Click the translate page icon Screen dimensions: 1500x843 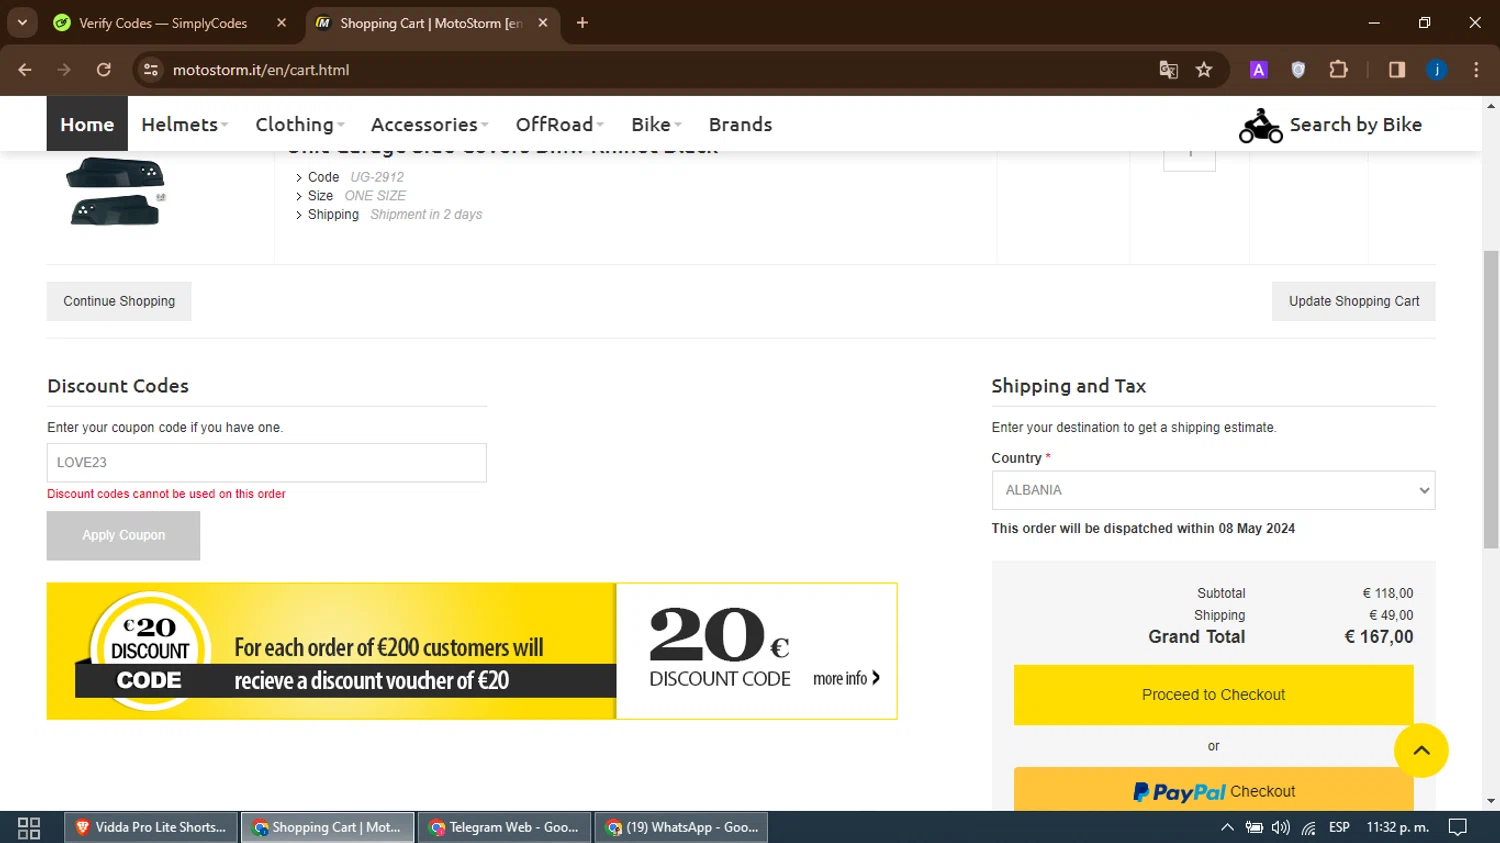[1168, 70]
